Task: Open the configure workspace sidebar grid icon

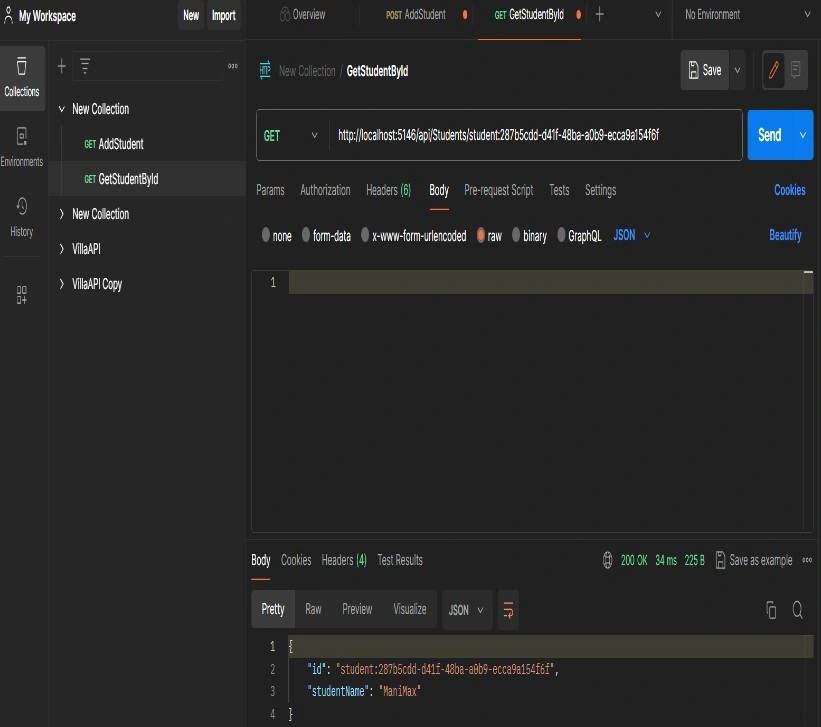Action: tap(21, 295)
